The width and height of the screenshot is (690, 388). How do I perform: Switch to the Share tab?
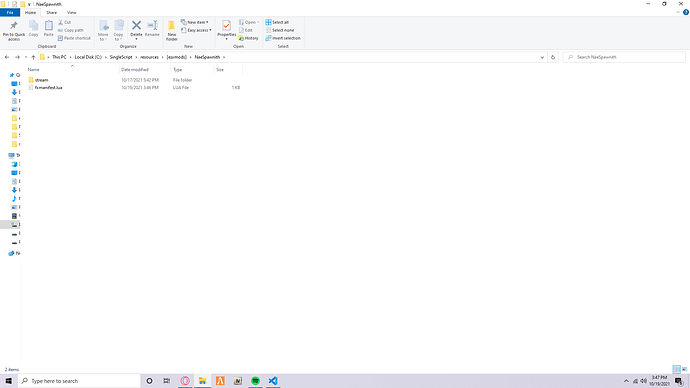[51, 12]
